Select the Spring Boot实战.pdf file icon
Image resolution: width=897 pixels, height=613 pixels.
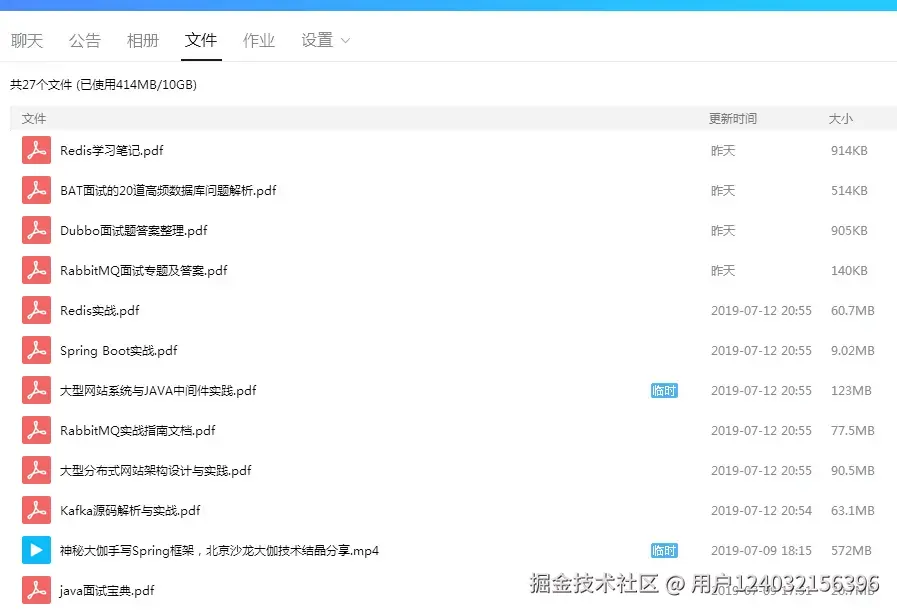point(37,350)
